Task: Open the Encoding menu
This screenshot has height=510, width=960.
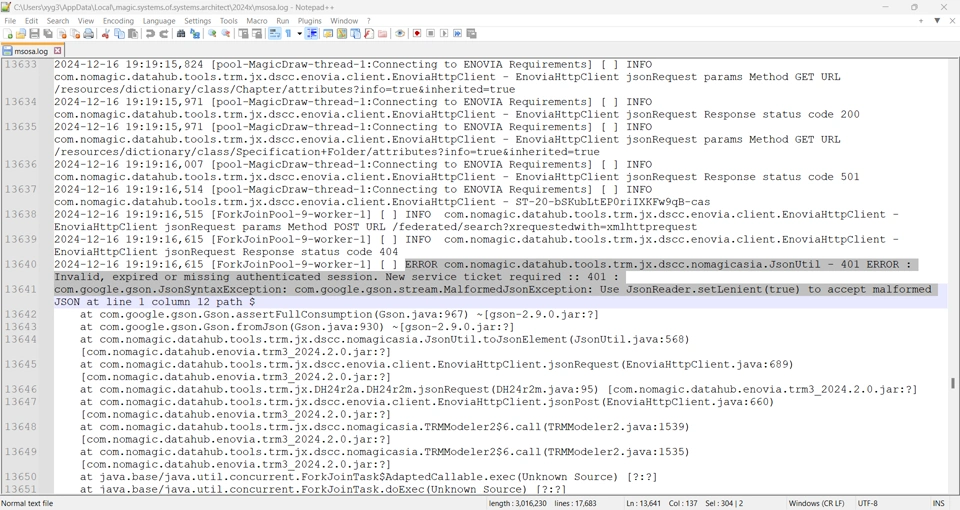Action: point(118,21)
